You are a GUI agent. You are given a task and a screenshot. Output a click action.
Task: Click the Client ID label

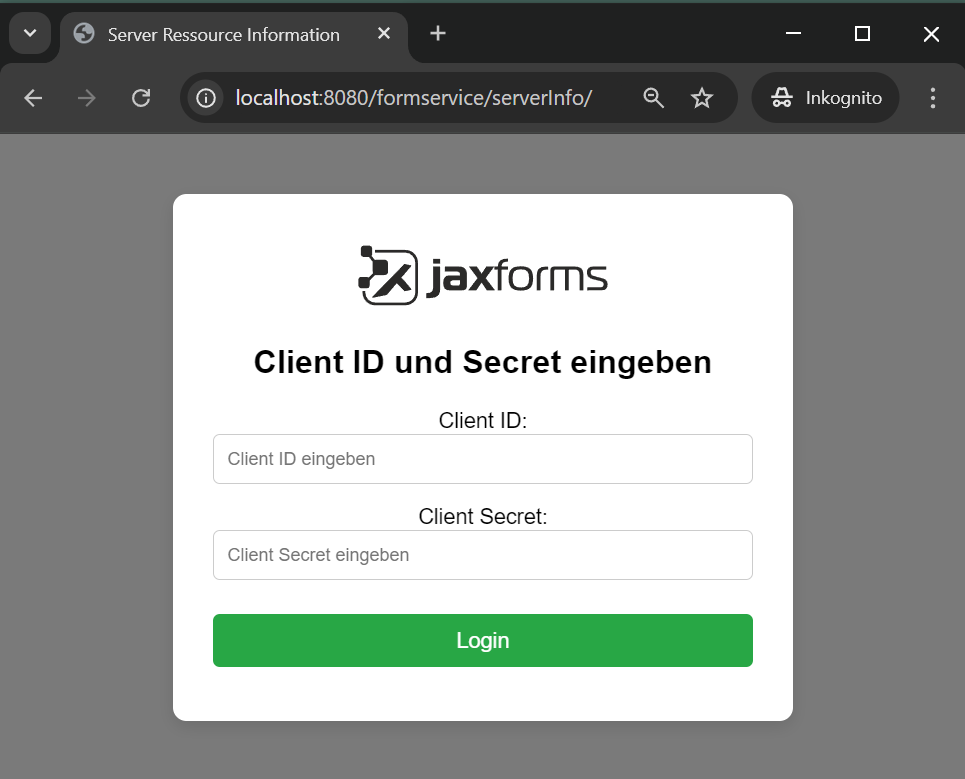[x=482, y=420]
